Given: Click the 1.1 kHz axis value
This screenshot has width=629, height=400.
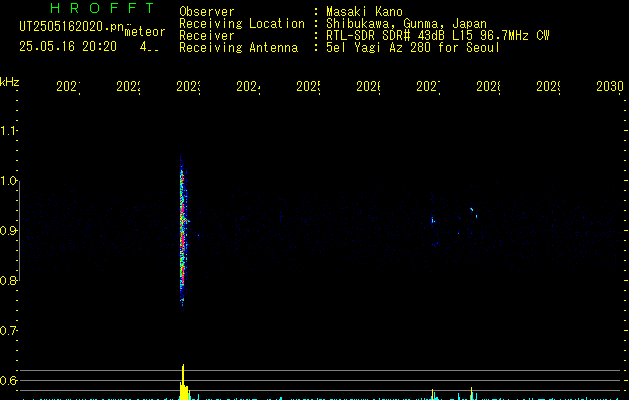Looking at the screenshot, I should coord(8,130).
